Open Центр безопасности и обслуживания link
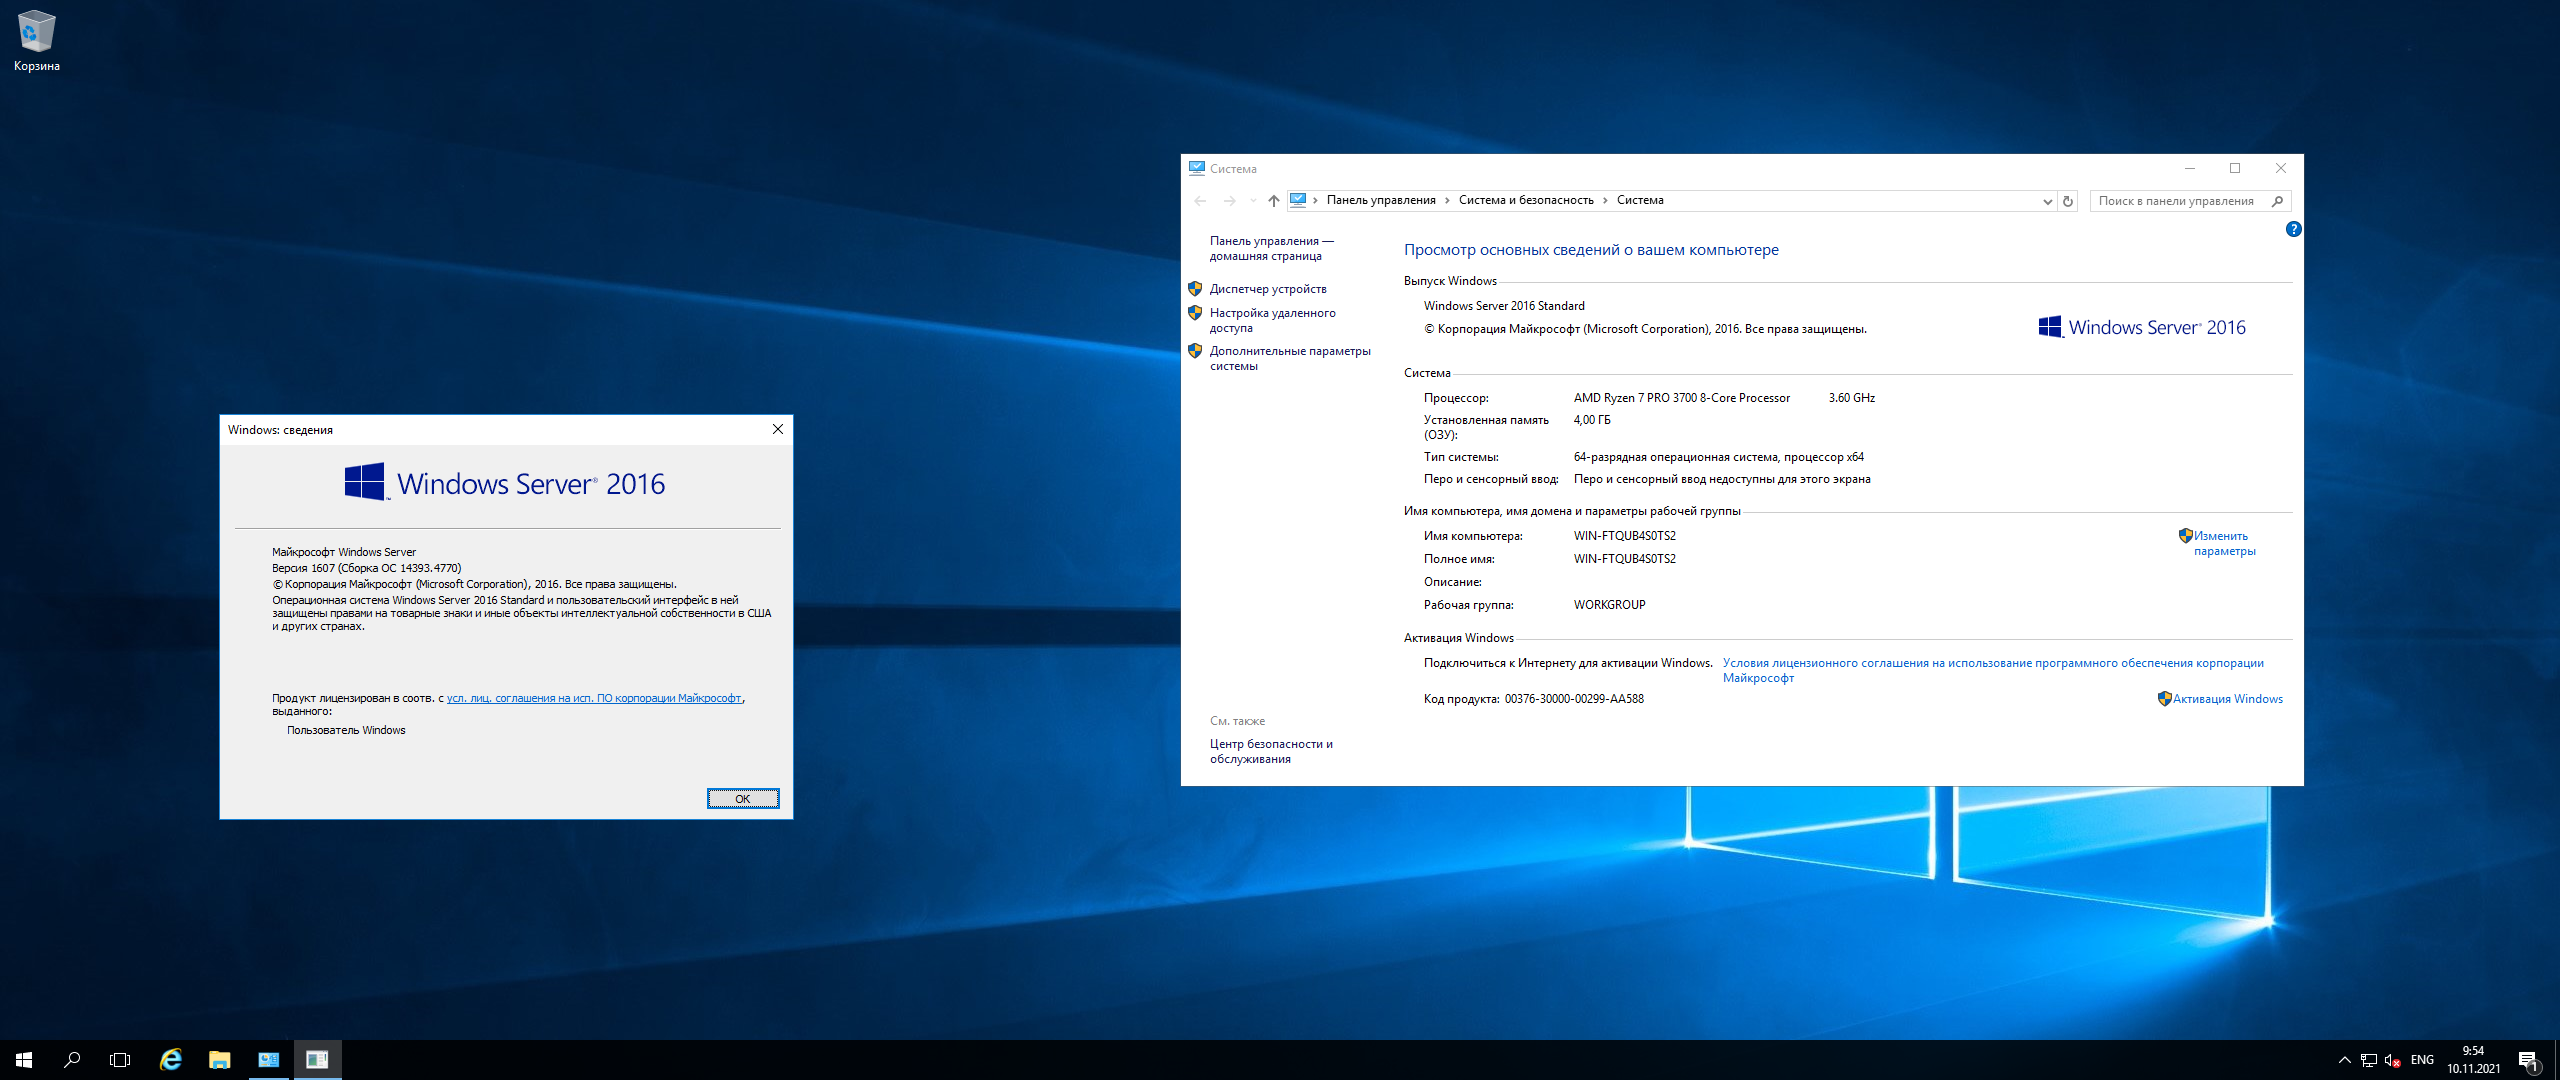 [x=1271, y=751]
